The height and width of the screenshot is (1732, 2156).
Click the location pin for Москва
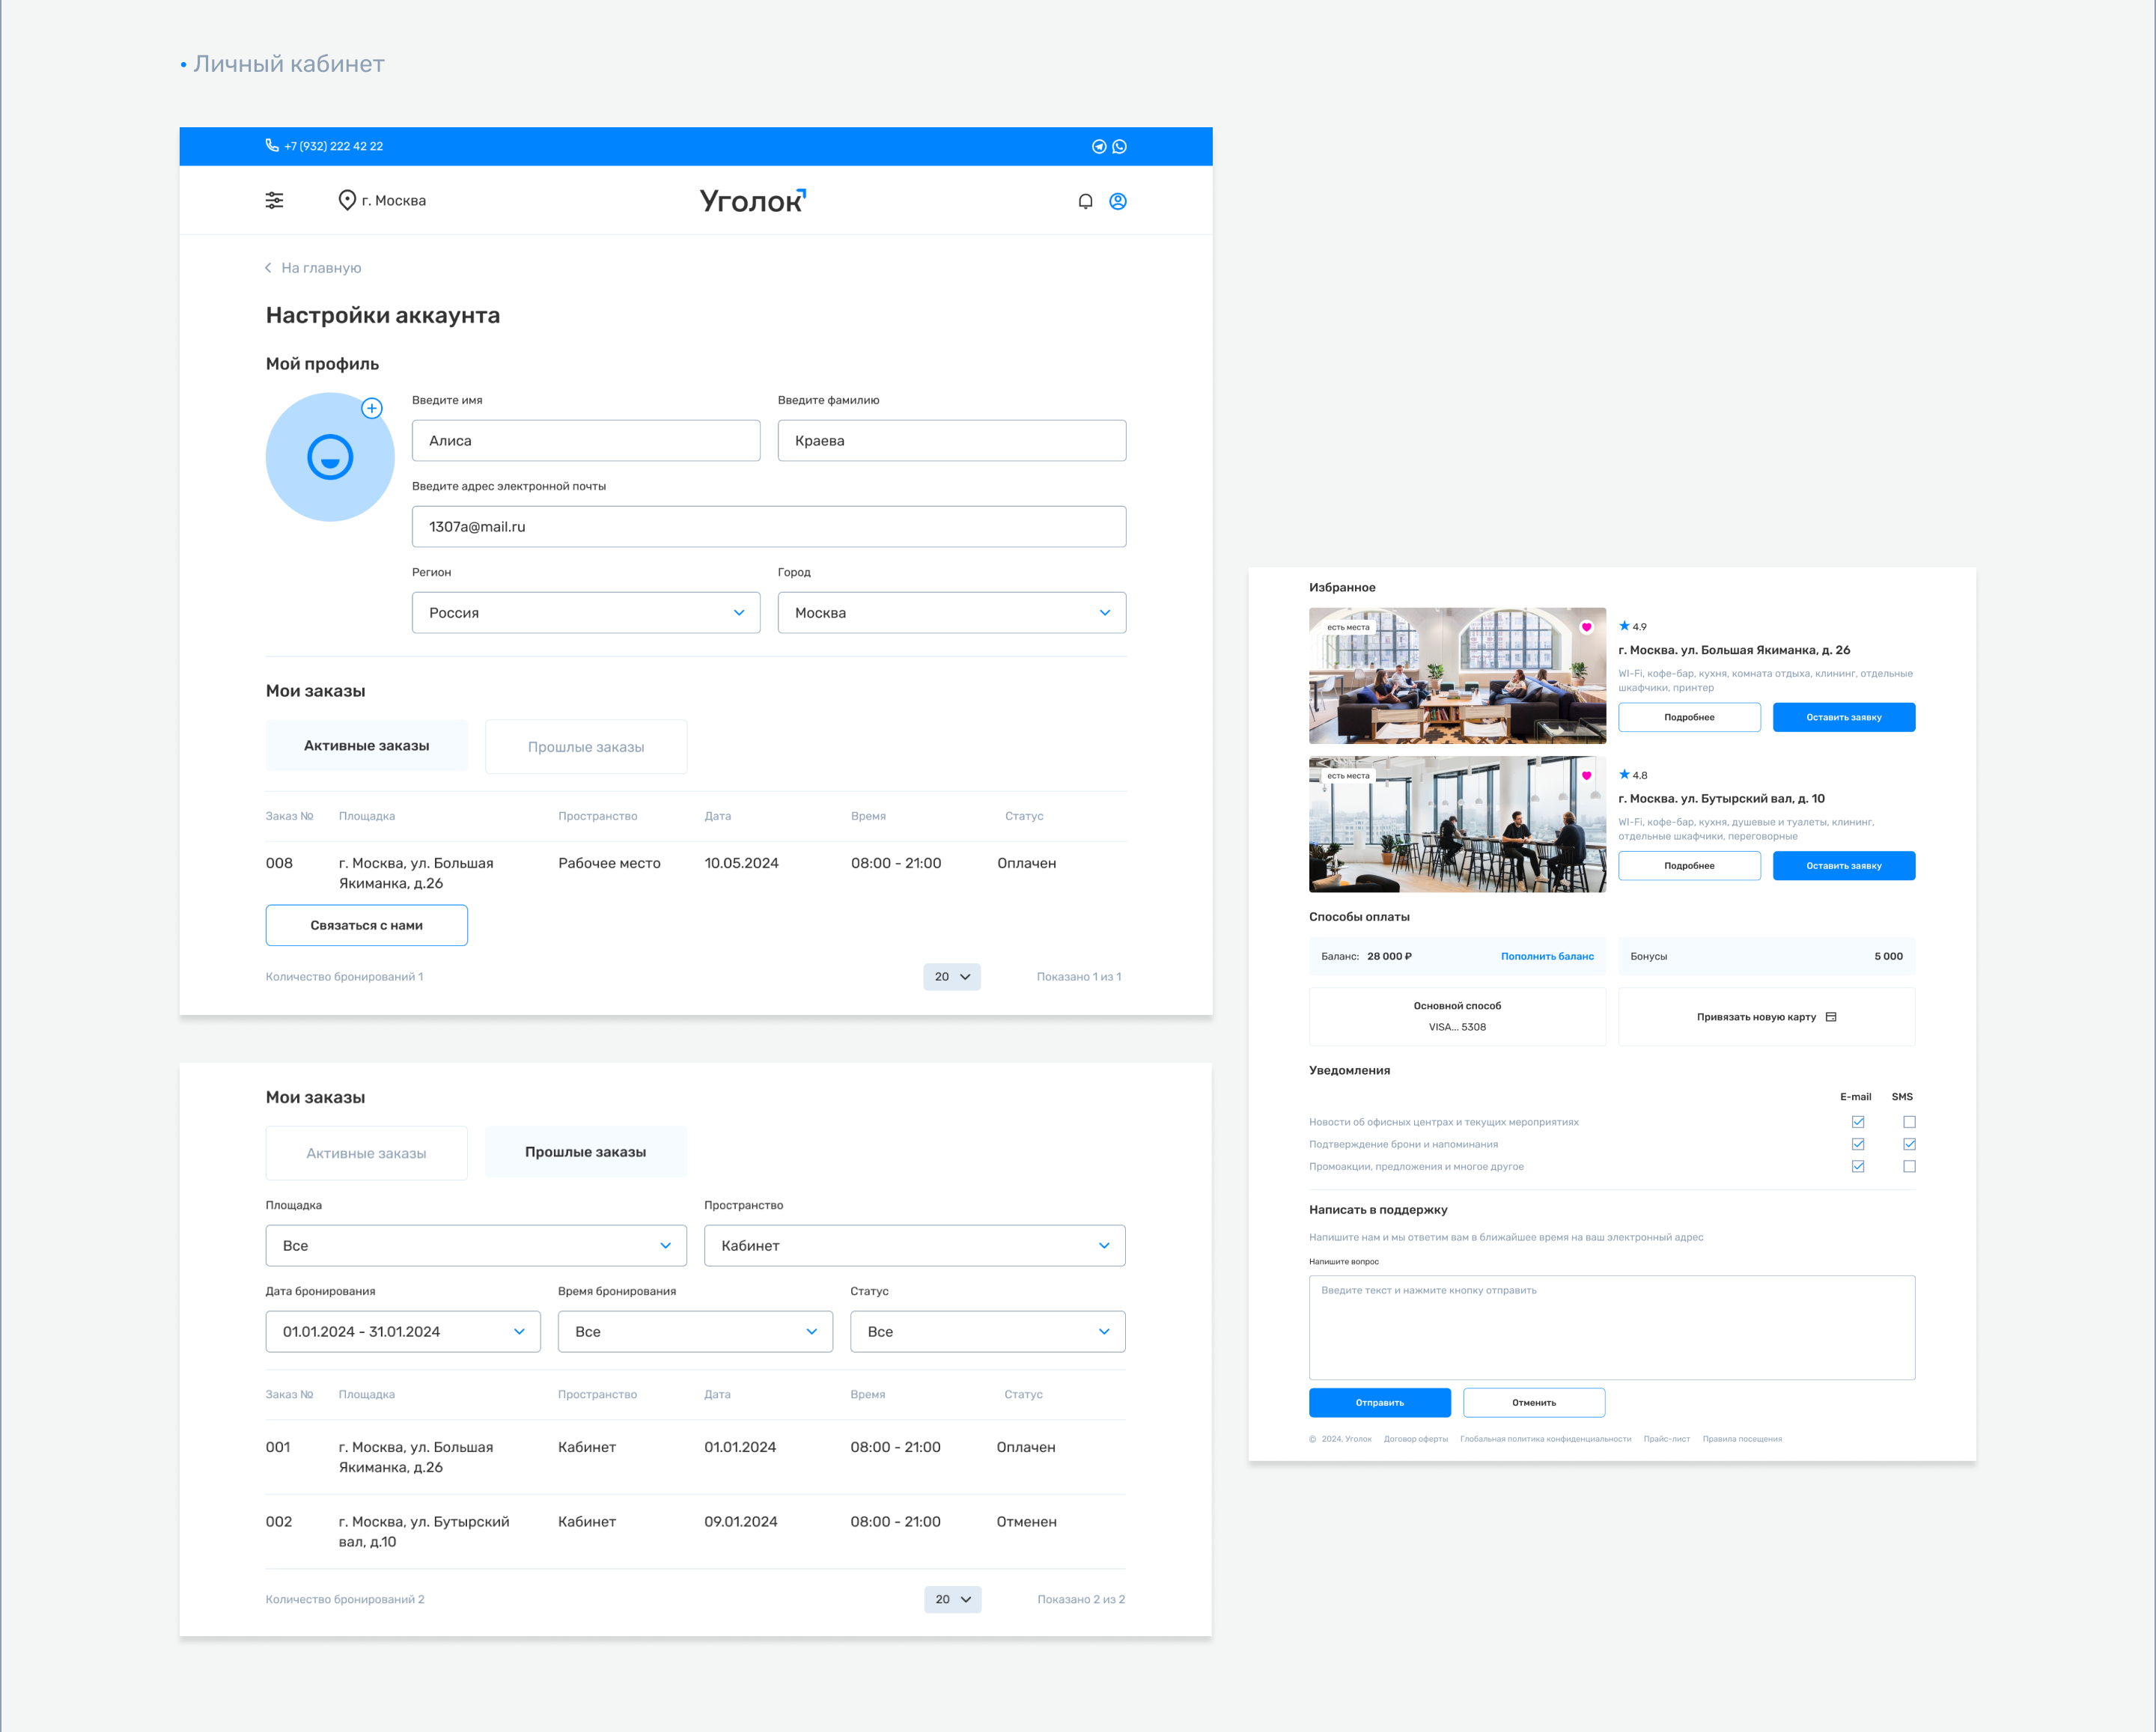pos(347,200)
